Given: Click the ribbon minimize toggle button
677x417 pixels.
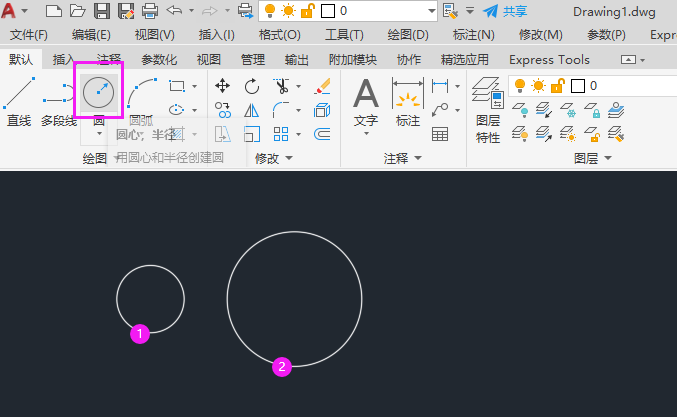Looking at the screenshot, I should 628,60.
